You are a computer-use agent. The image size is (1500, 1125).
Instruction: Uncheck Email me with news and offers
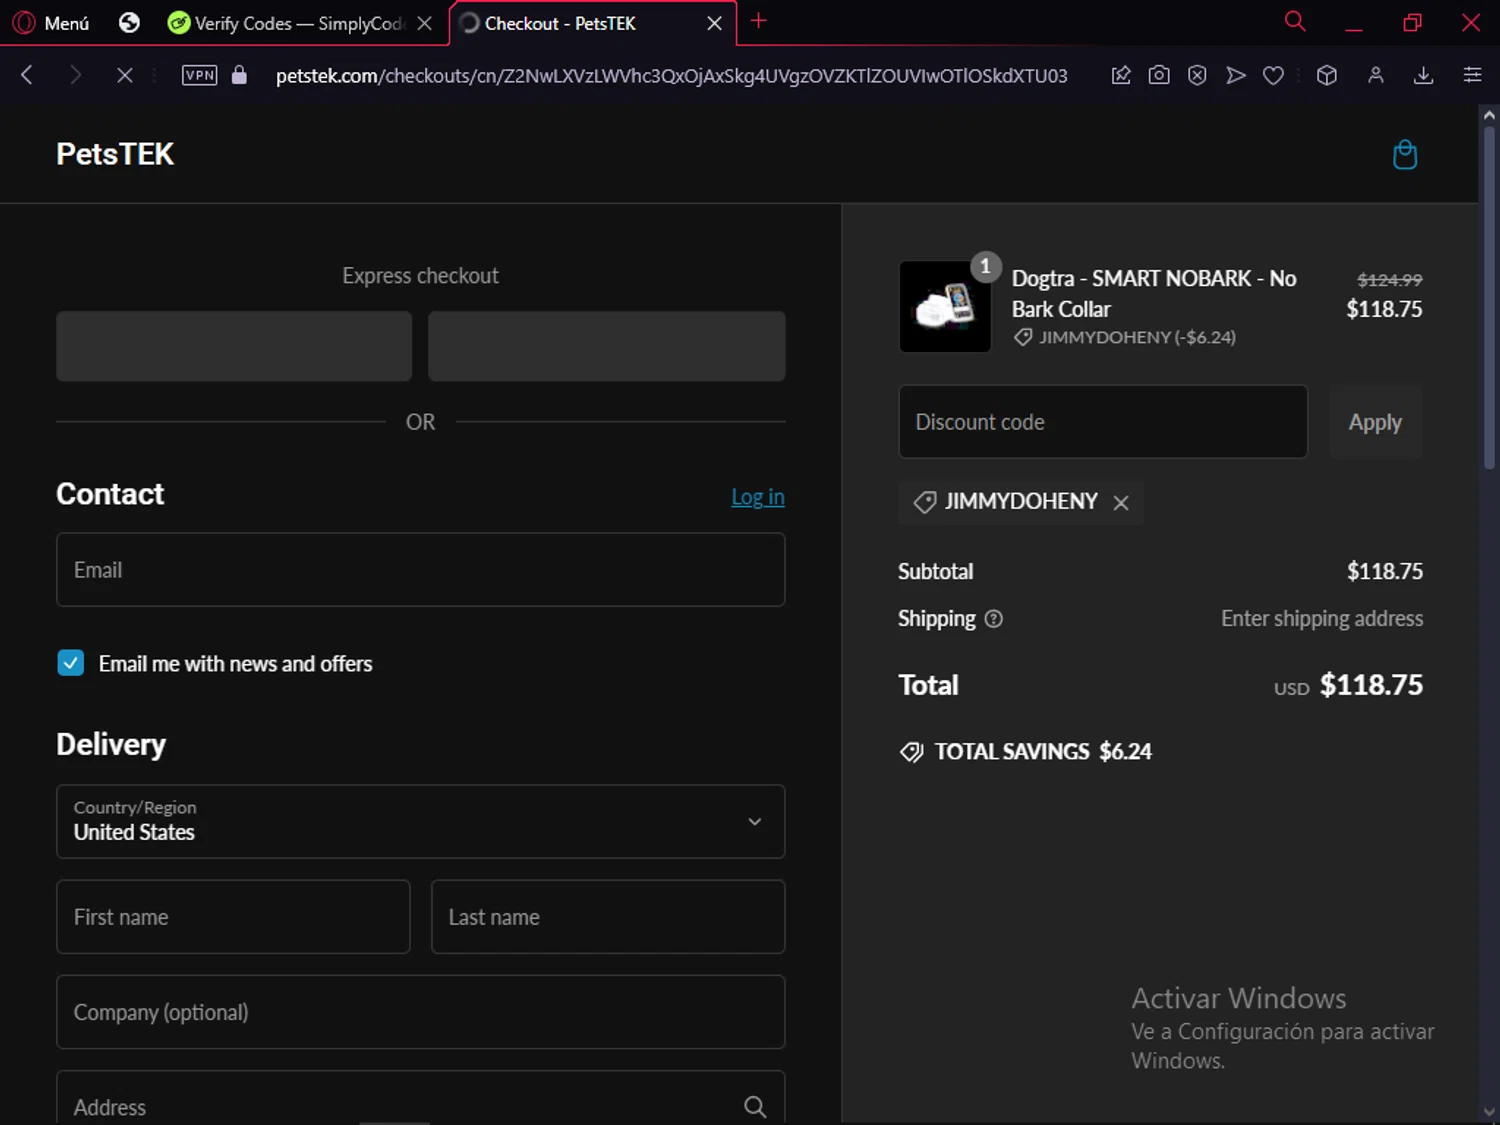click(x=71, y=663)
